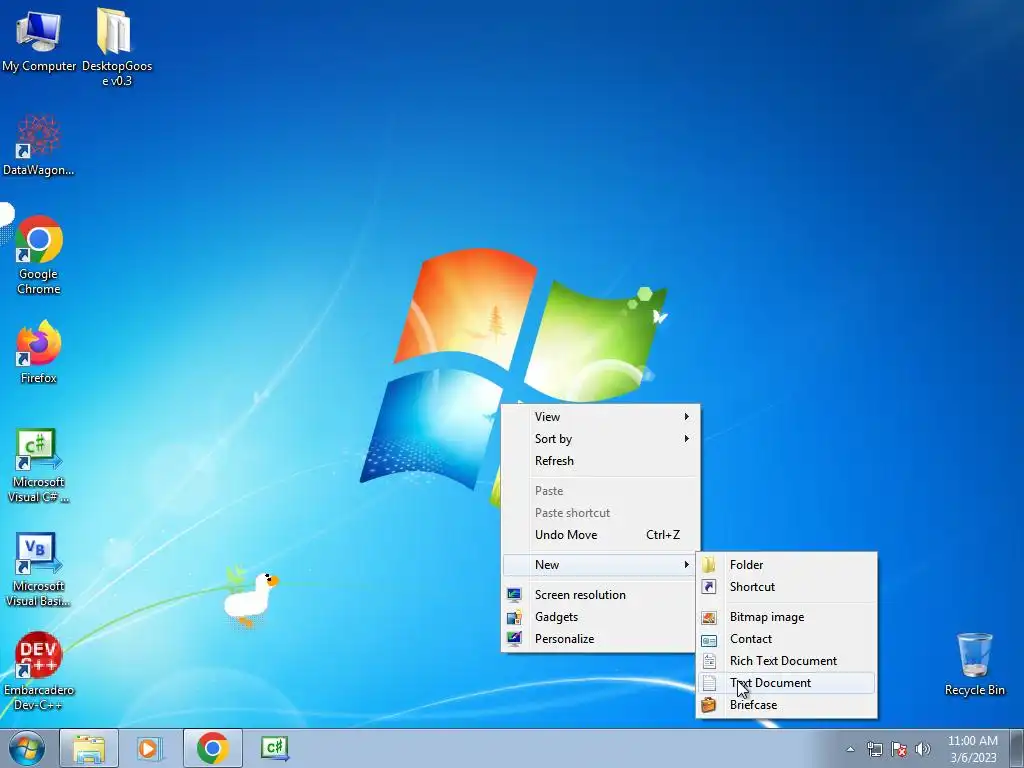Create a new Text Document
The height and width of the screenshot is (768, 1024).
787,683
